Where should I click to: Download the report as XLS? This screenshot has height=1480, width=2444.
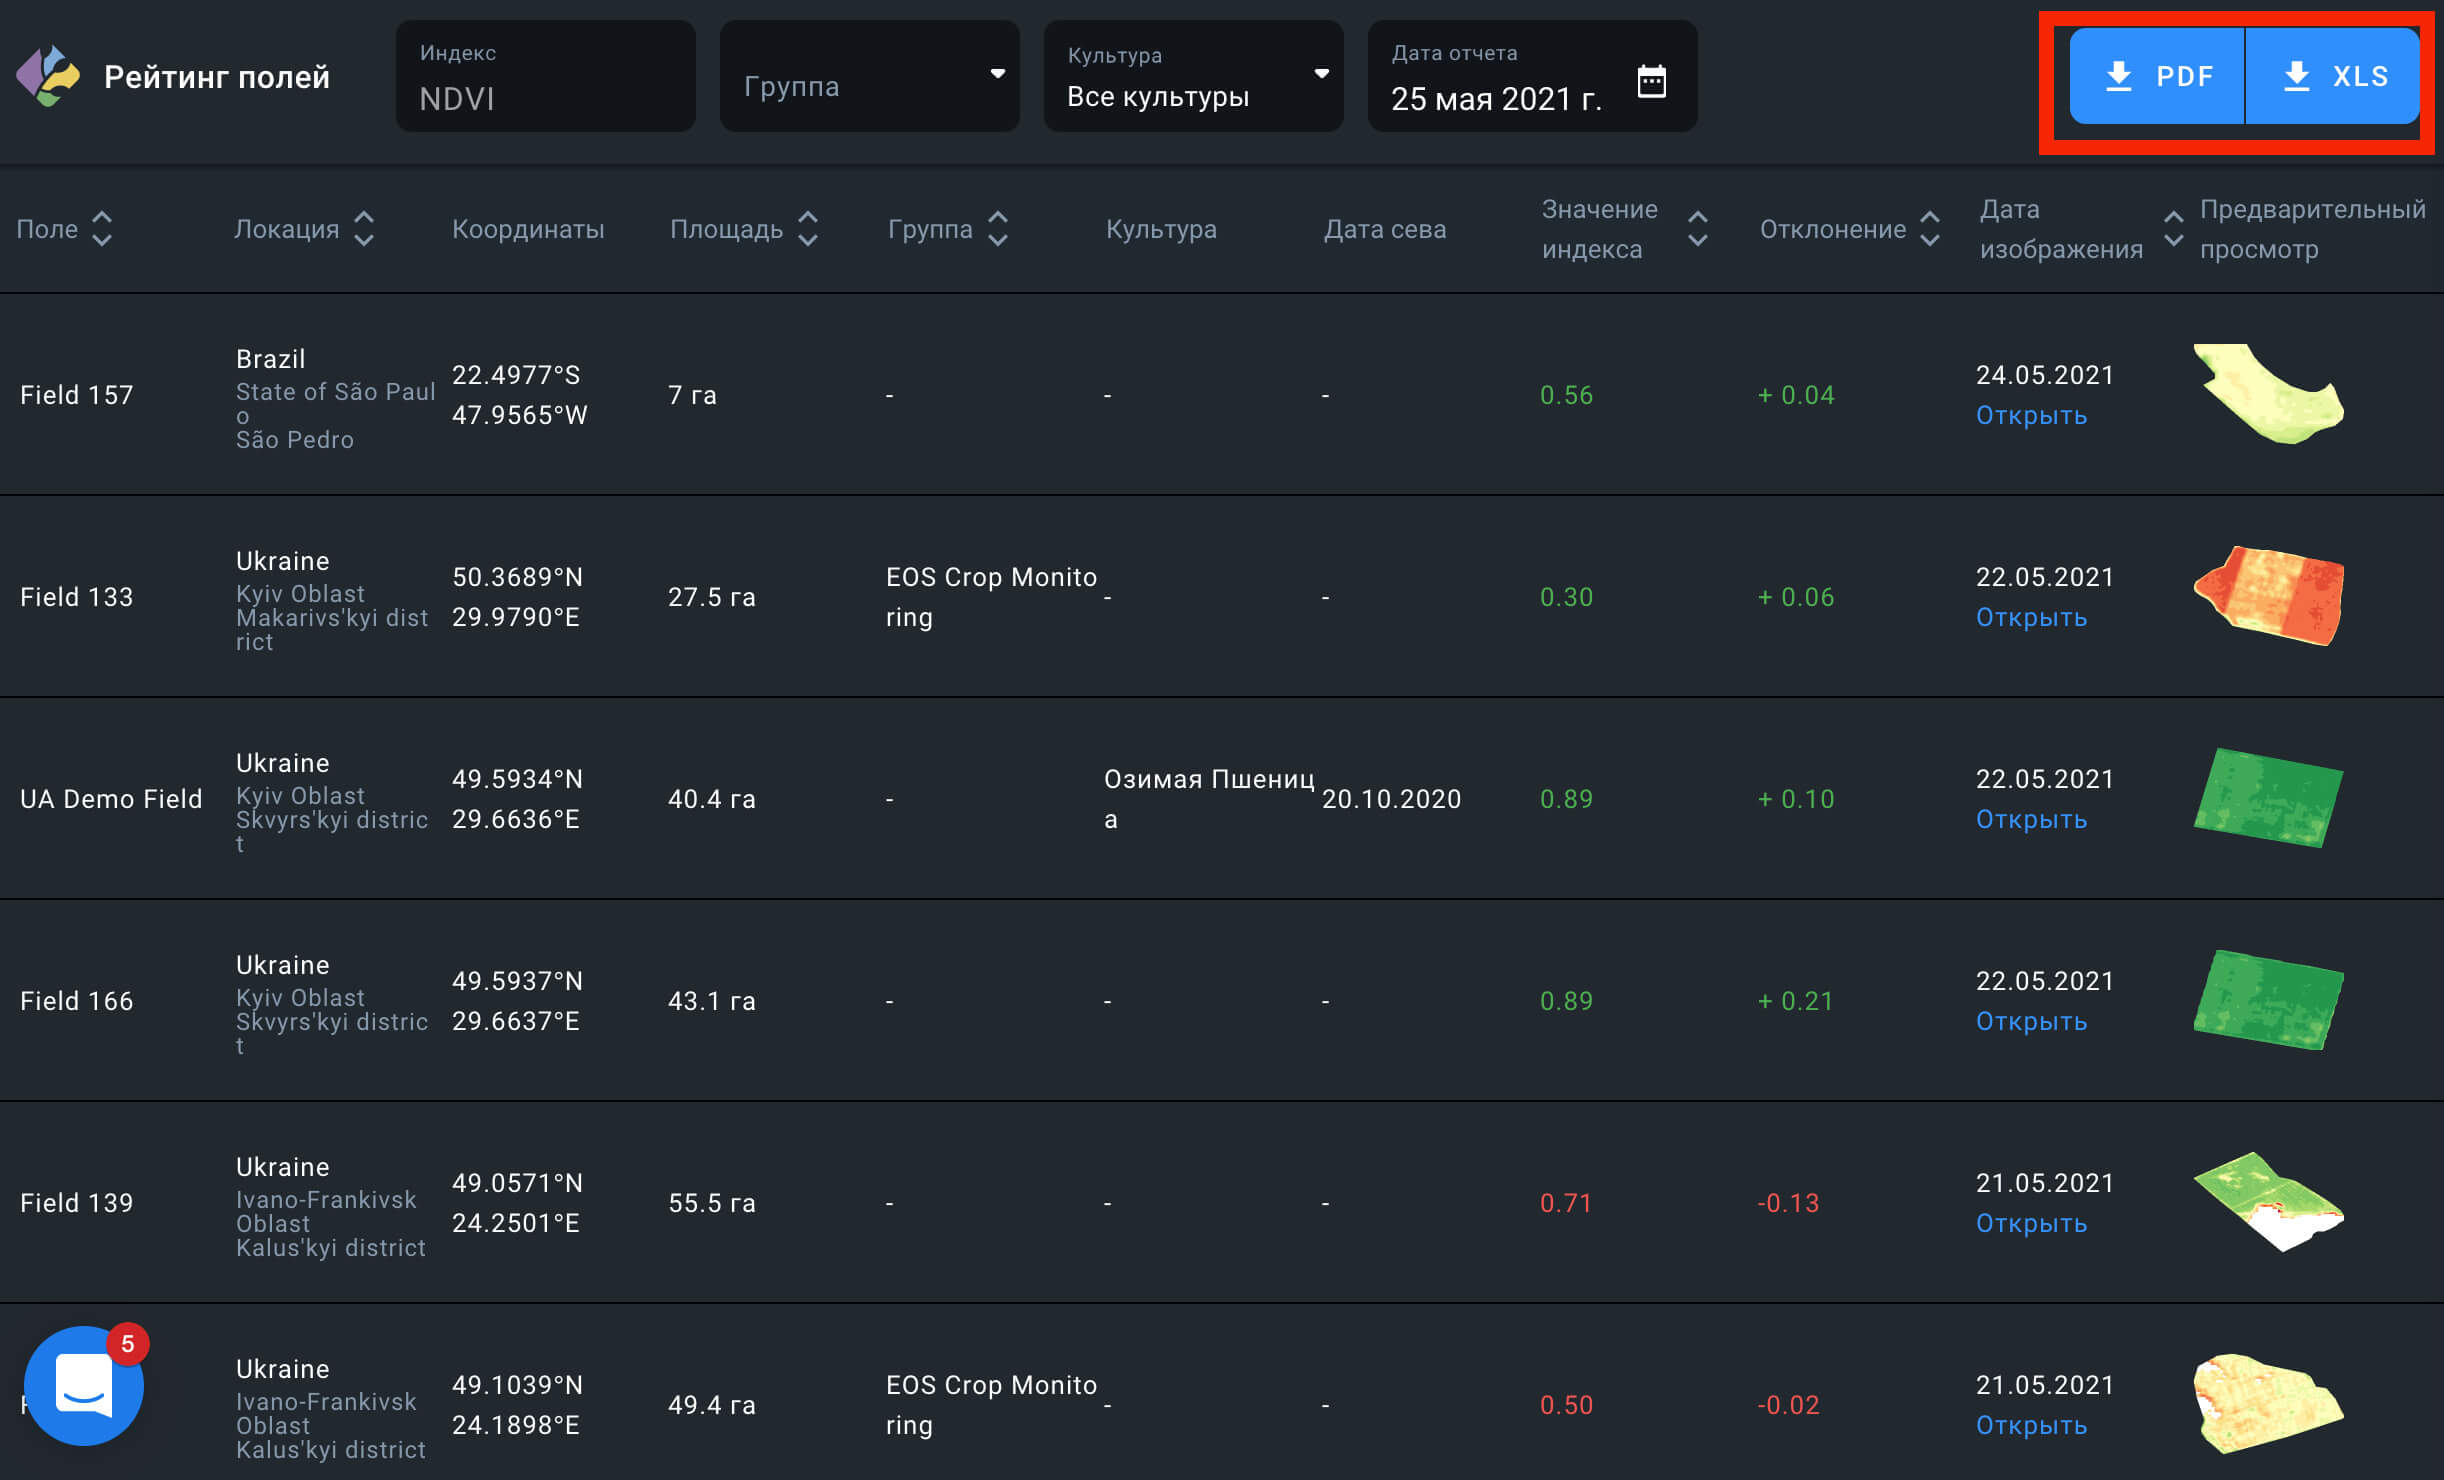pos(2334,76)
